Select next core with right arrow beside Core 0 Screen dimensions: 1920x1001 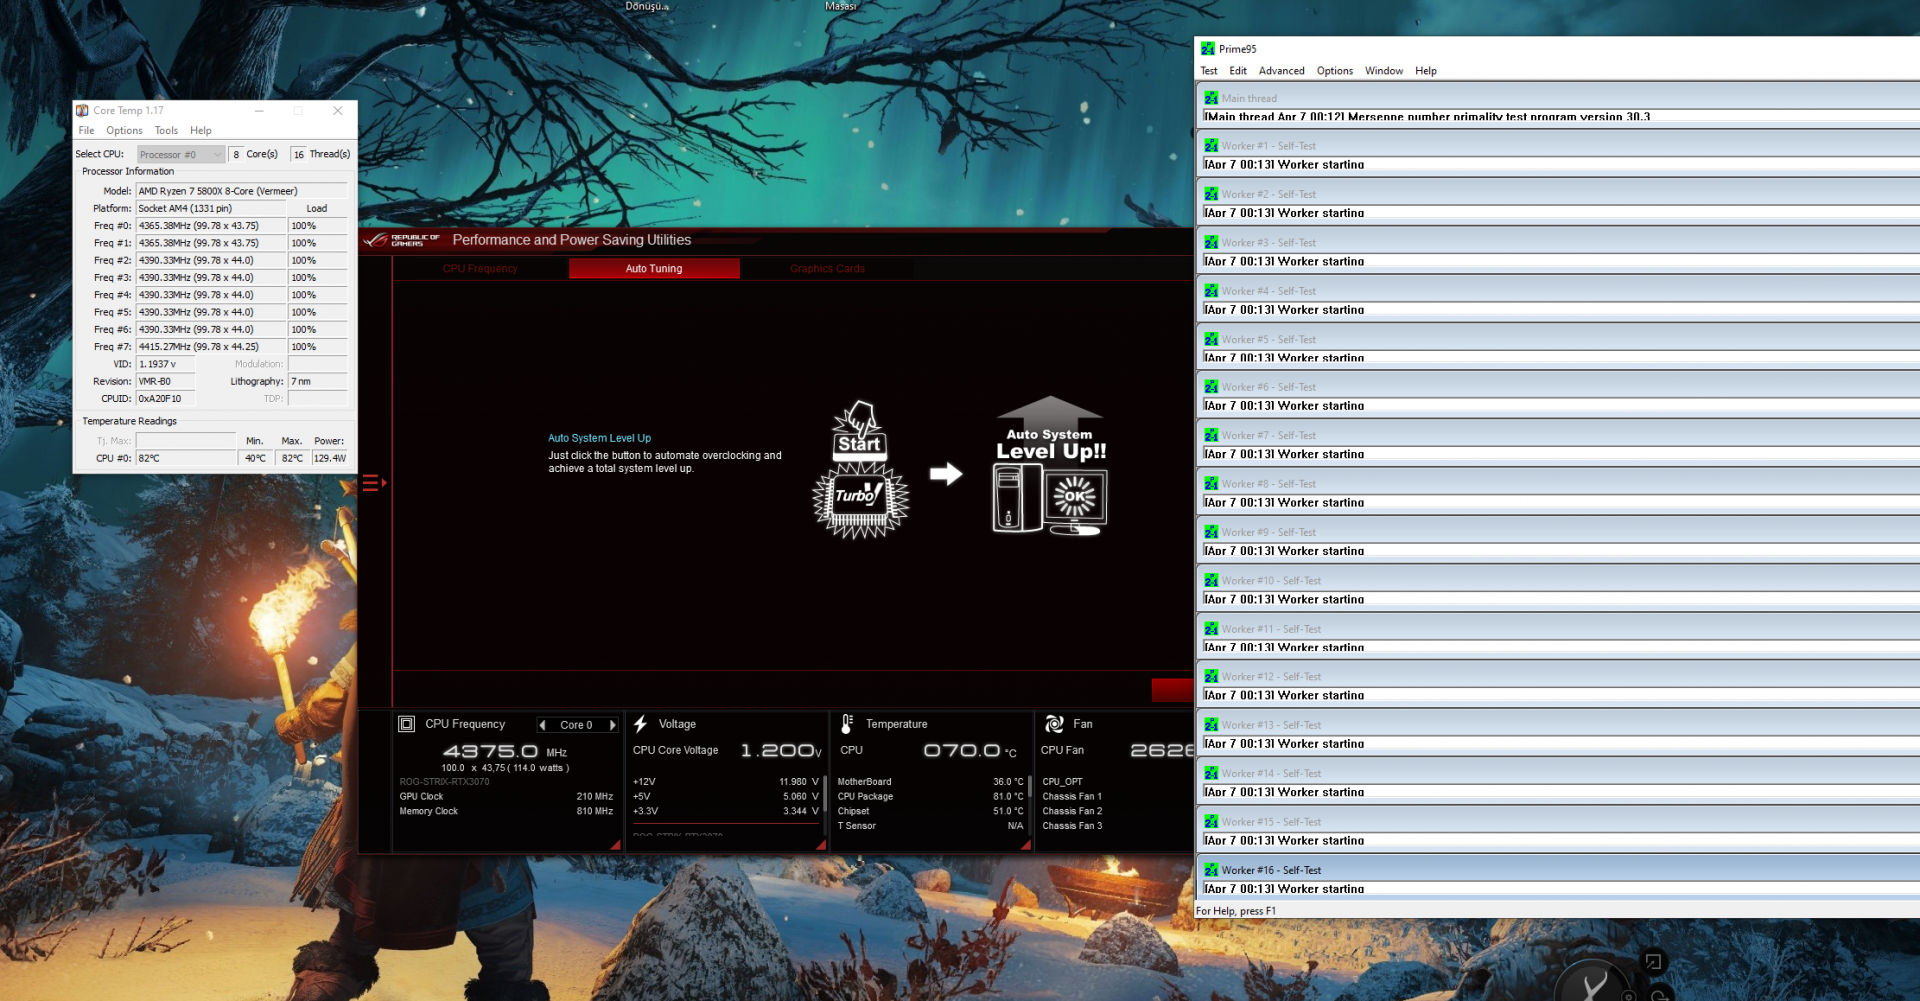pos(612,725)
